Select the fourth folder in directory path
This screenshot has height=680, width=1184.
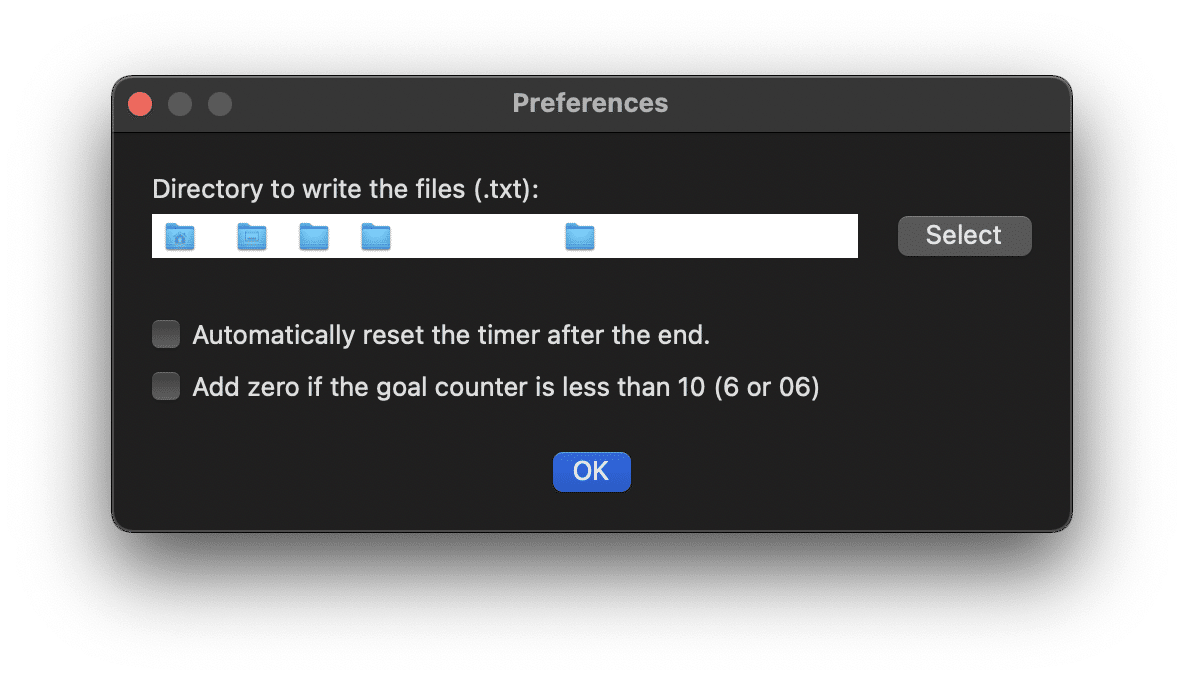click(376, 237)
